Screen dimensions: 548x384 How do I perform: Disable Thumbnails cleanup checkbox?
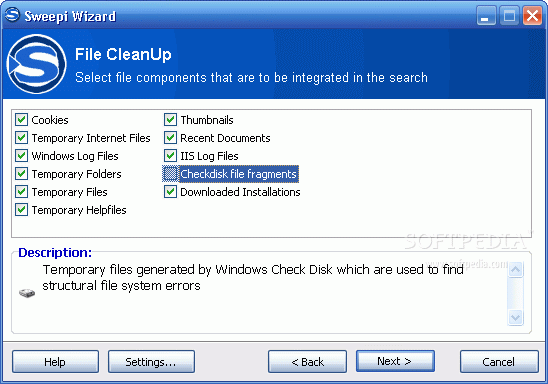coord(170,119)
